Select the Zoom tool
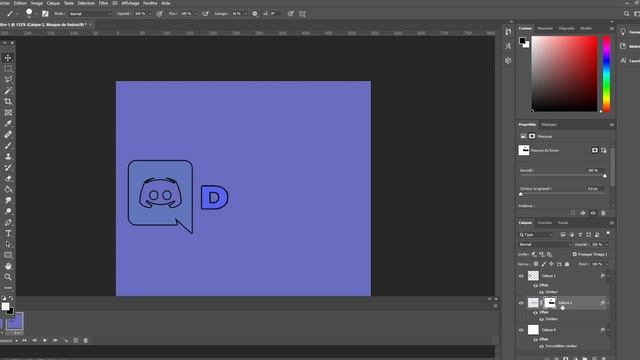 (8, 277)
